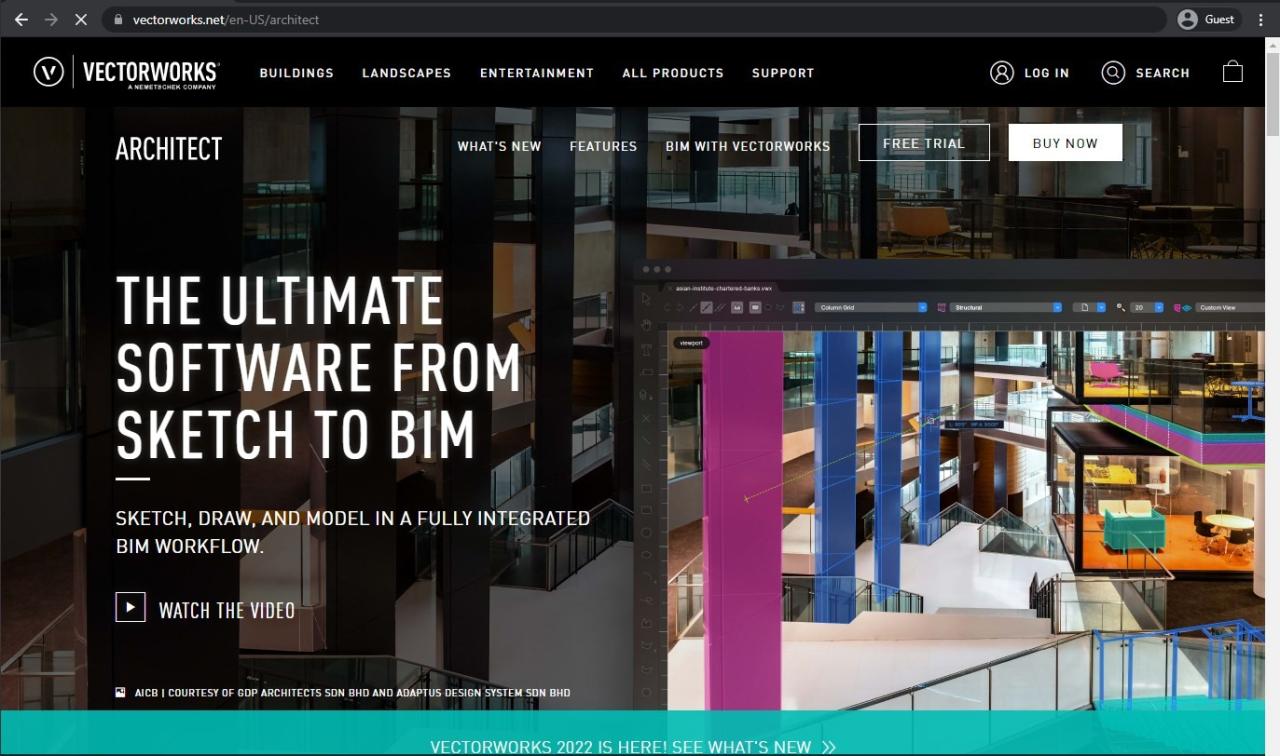
Task: Click the Free Trial button
Action: (x=924, y=143)
